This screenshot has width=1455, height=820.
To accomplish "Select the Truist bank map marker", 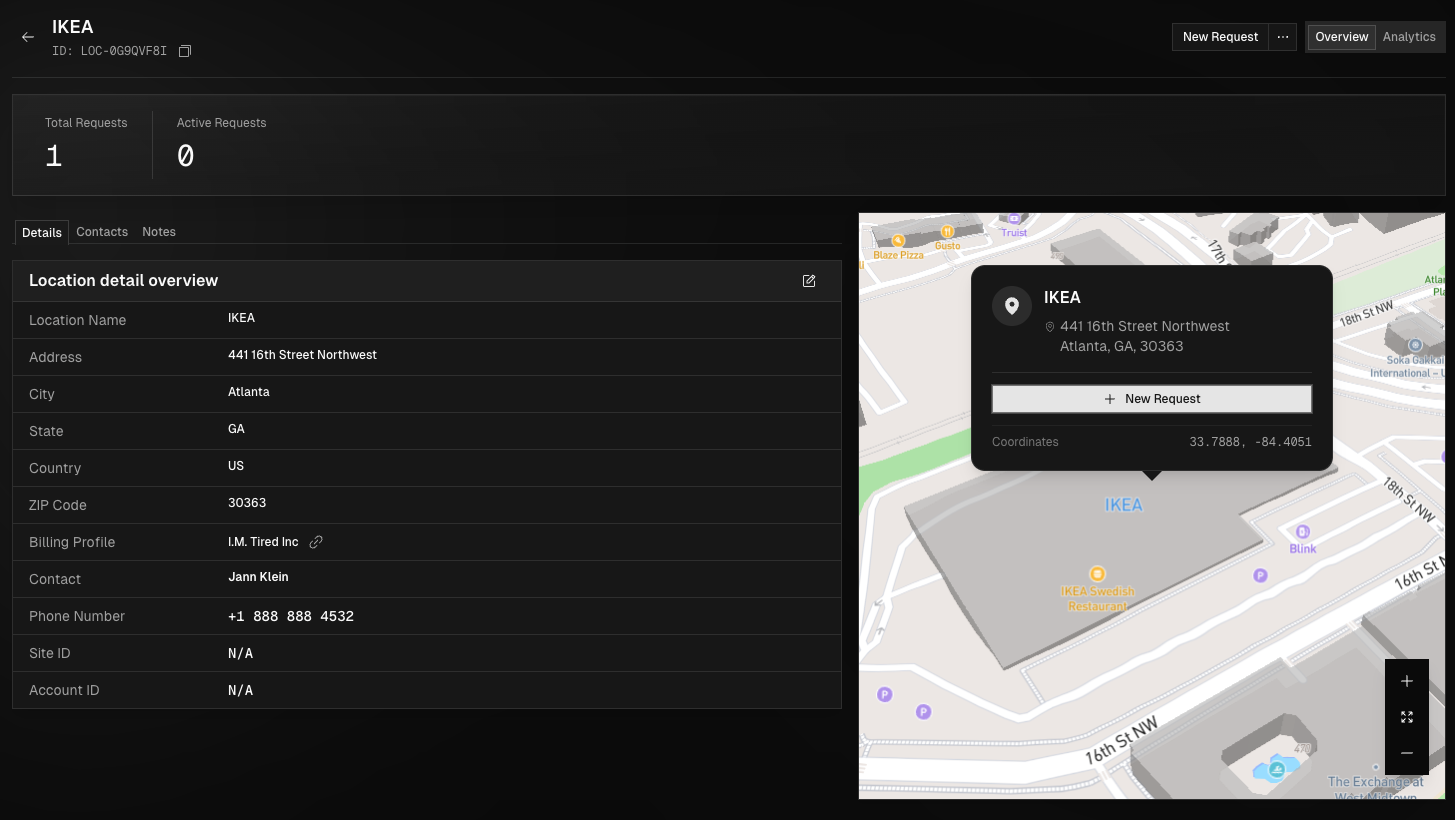I will click(1014, 219).
